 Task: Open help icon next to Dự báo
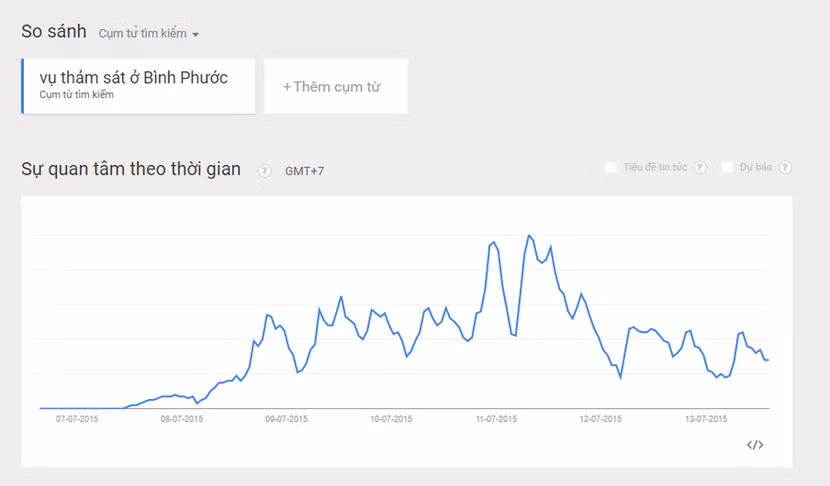coord(785,167)
